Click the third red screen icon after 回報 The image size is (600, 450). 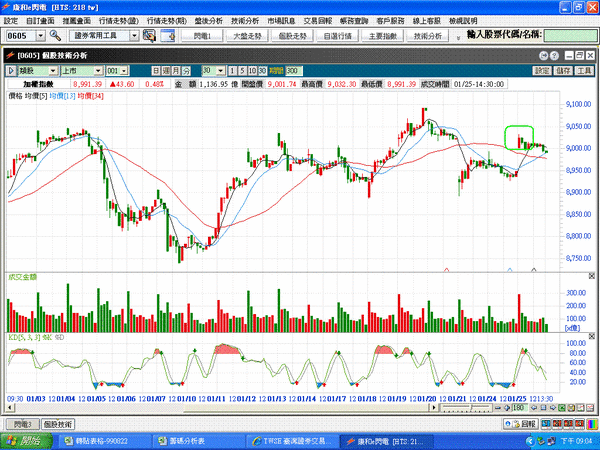(x=579, y=424)
